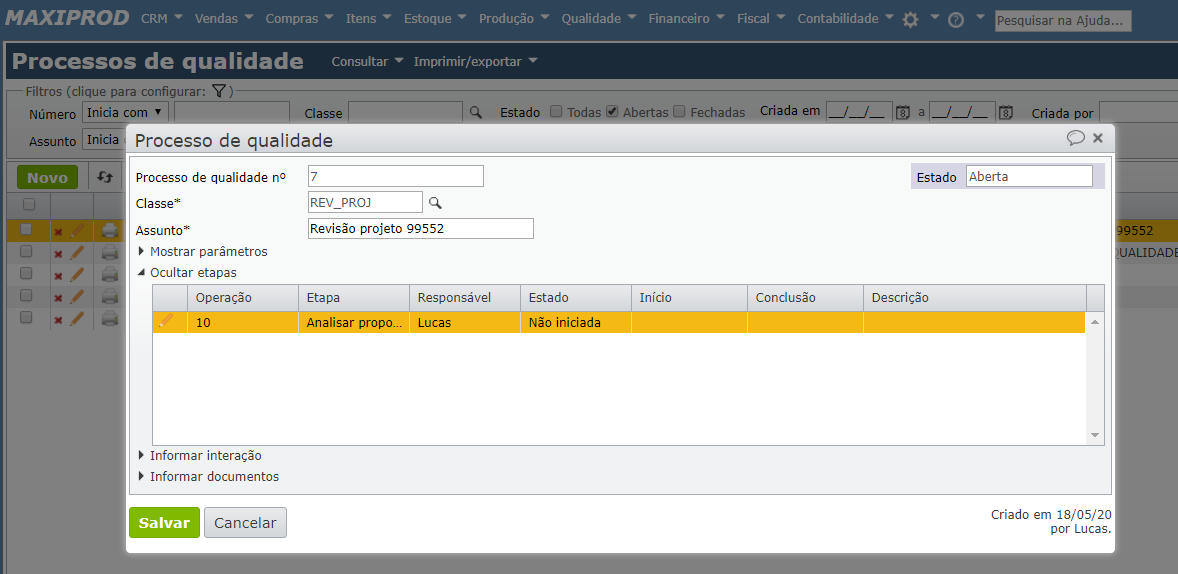The height and width of the screenshot is (574, 1178).
Task: Open the Produção menu
Action: 514,19
